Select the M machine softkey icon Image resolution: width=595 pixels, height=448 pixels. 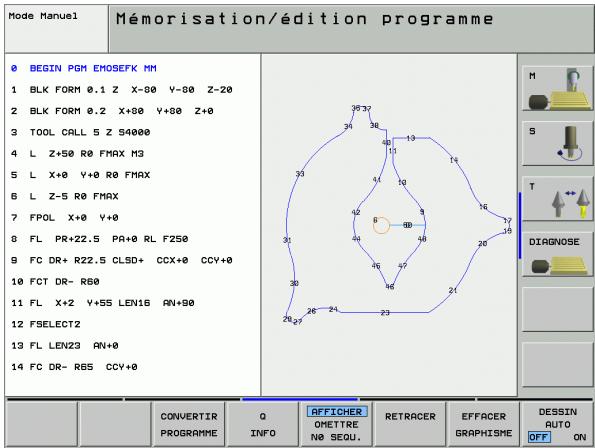(x=557, y=88)
